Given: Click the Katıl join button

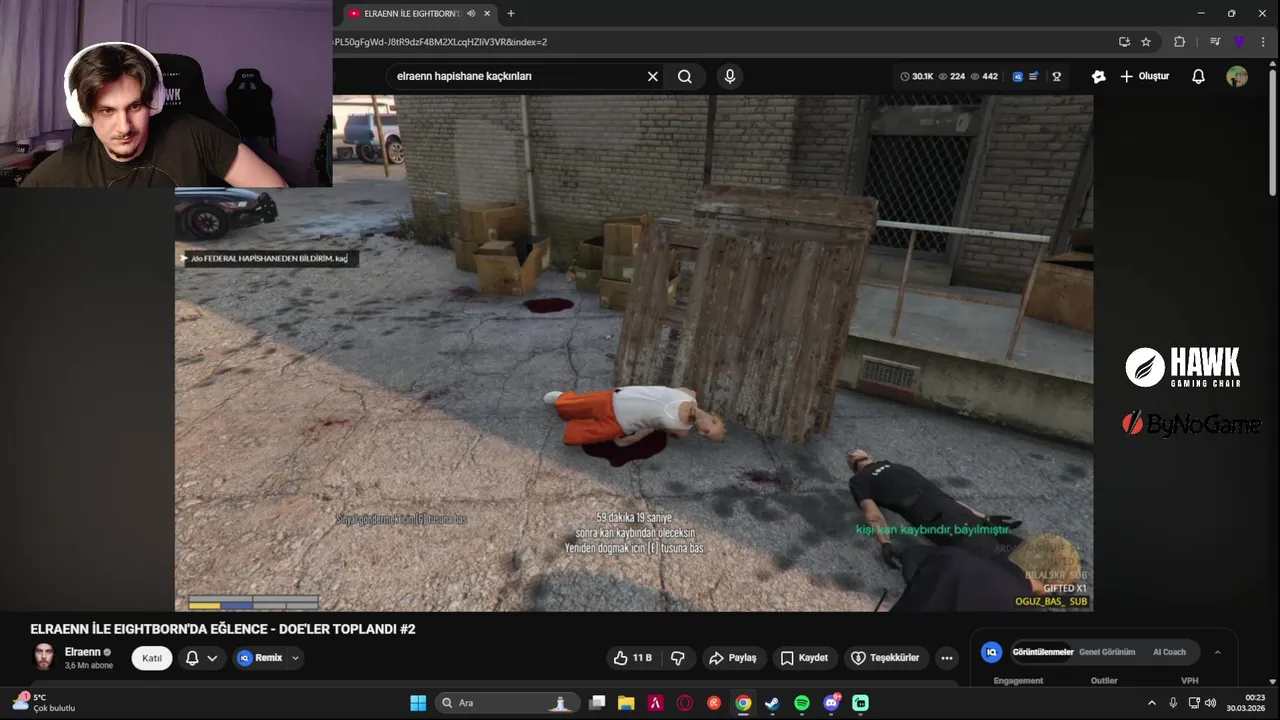Looking at the screenshot, I should (x=152, y=658).
